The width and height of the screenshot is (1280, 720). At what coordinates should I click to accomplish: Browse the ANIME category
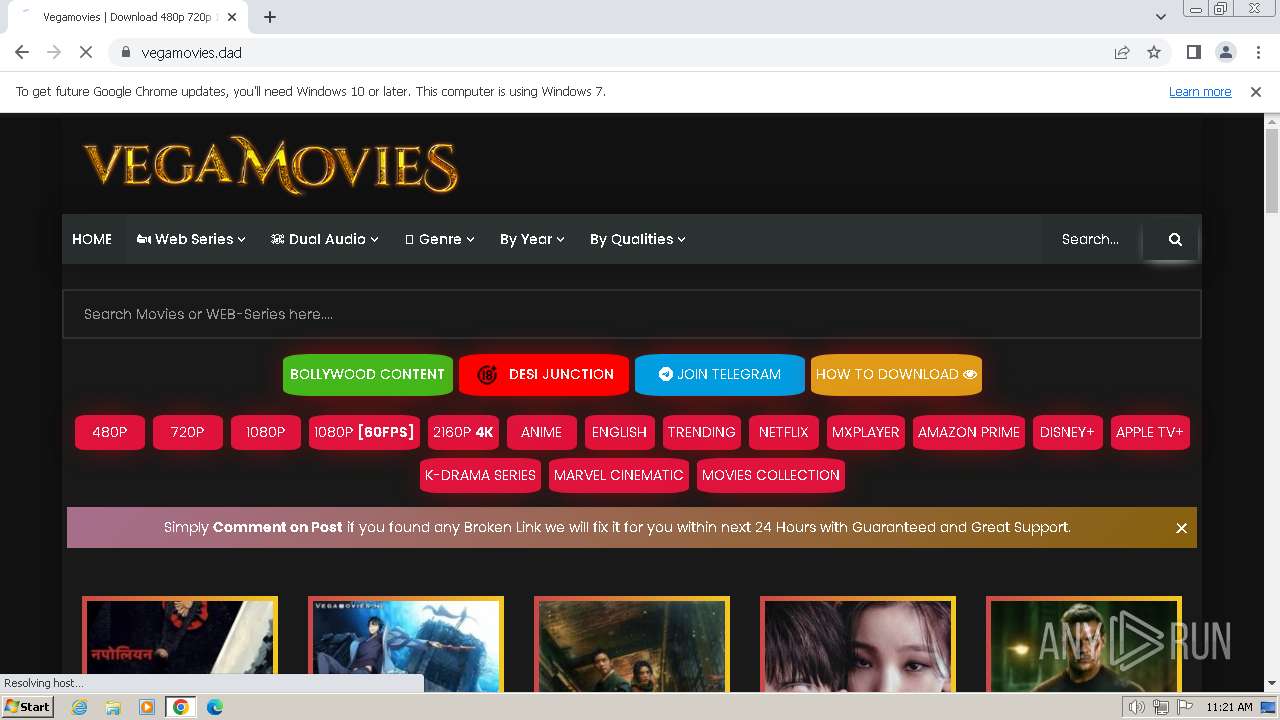click(x=542, y=432)
